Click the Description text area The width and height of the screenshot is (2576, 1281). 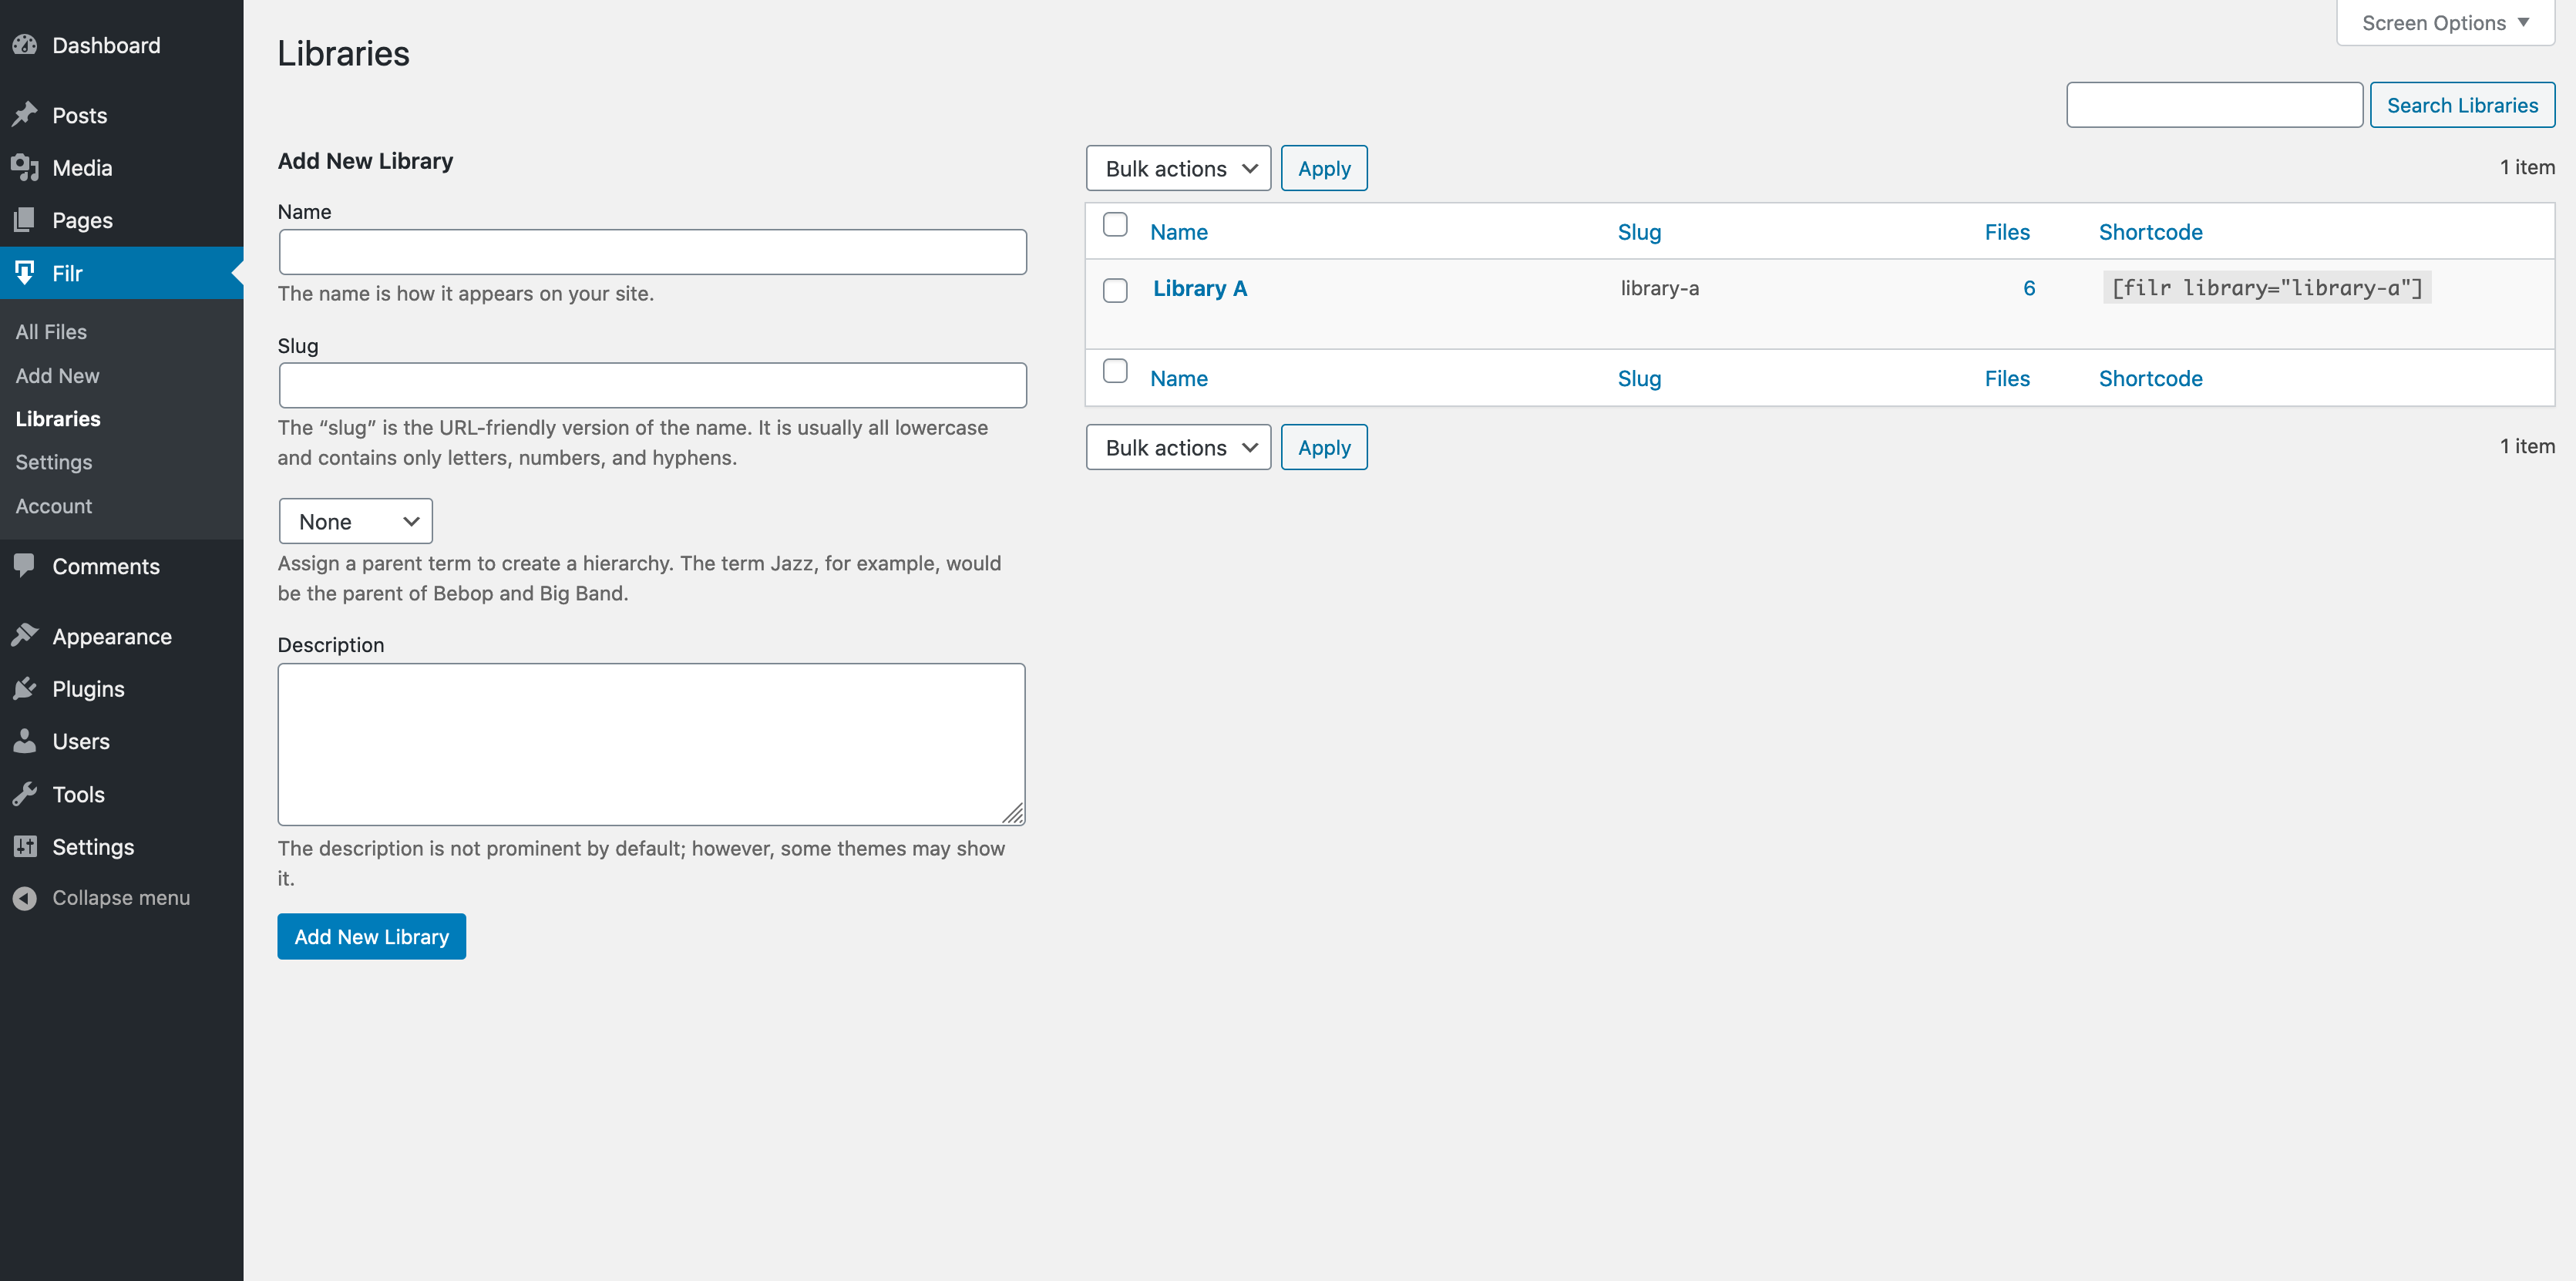(651, 744)
